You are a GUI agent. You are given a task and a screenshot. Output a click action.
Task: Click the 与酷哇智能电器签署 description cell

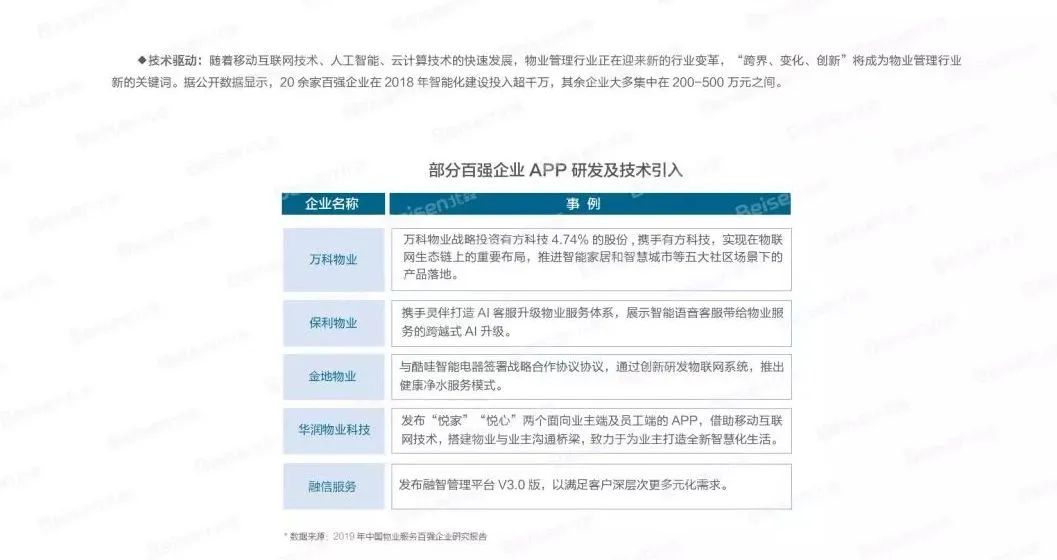[591, 377]
